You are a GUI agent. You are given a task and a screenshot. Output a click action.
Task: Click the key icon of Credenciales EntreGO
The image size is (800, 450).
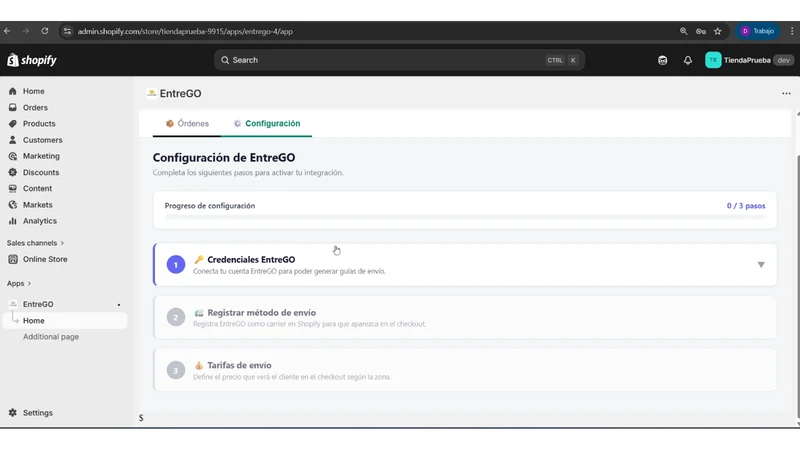[198, 259]
